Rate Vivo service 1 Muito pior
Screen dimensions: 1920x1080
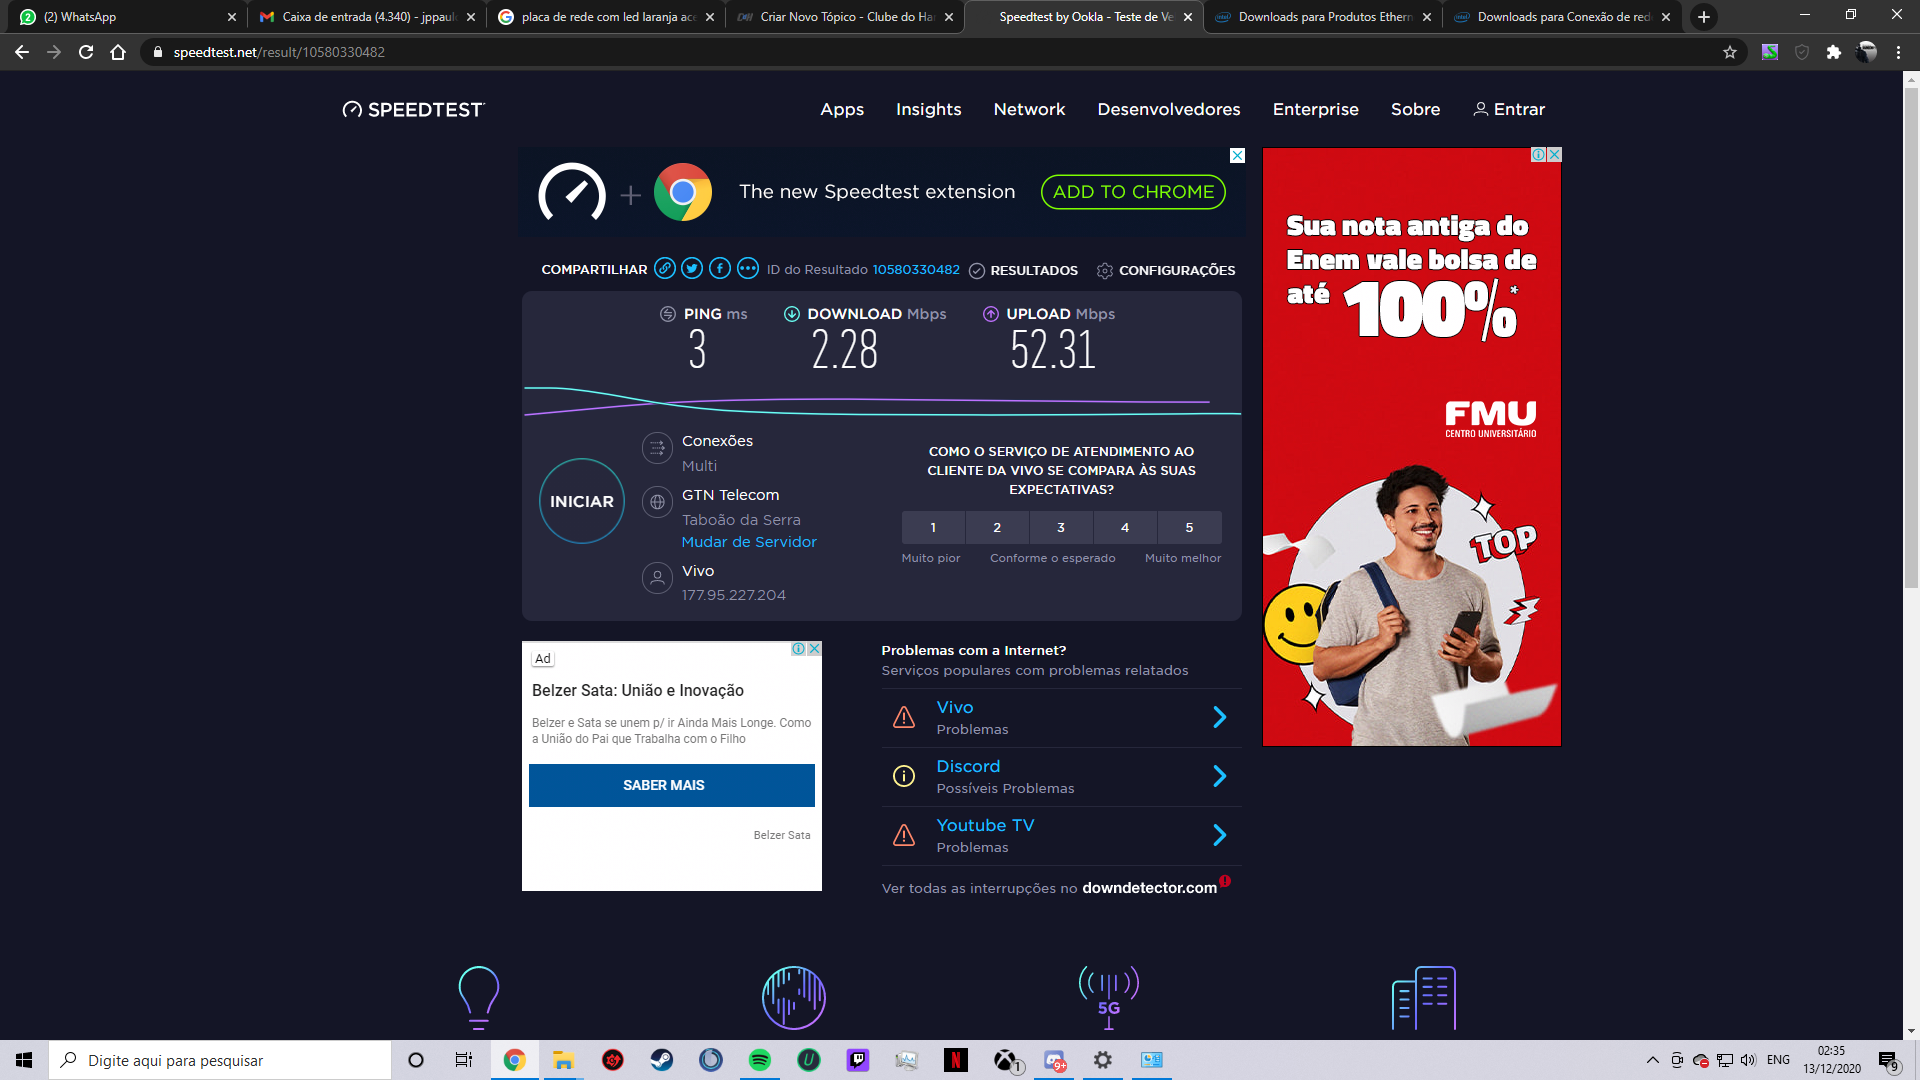(933, 527)
